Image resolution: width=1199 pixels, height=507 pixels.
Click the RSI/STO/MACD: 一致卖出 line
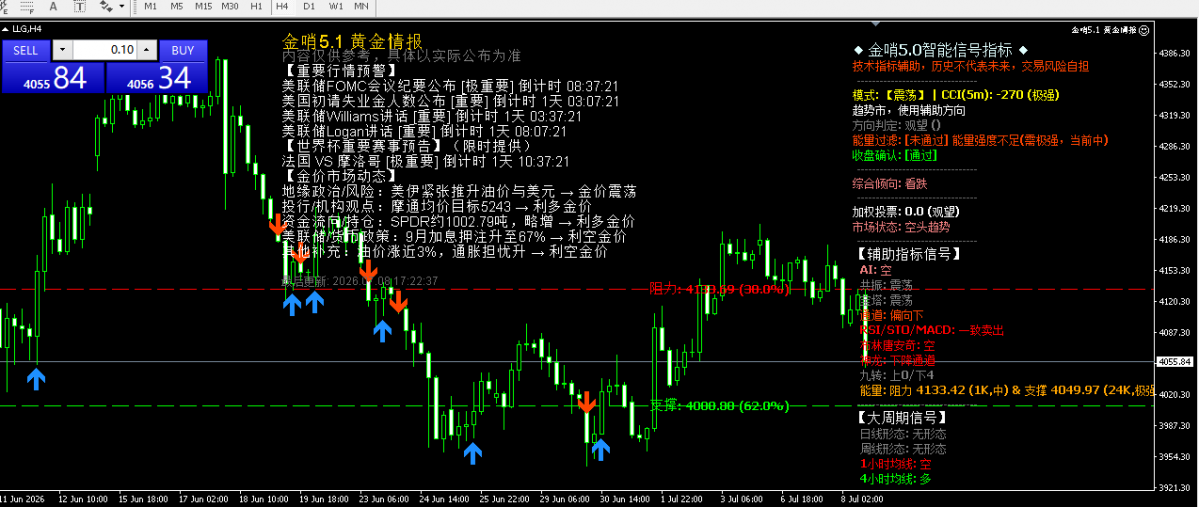click(x=931, y=330)
